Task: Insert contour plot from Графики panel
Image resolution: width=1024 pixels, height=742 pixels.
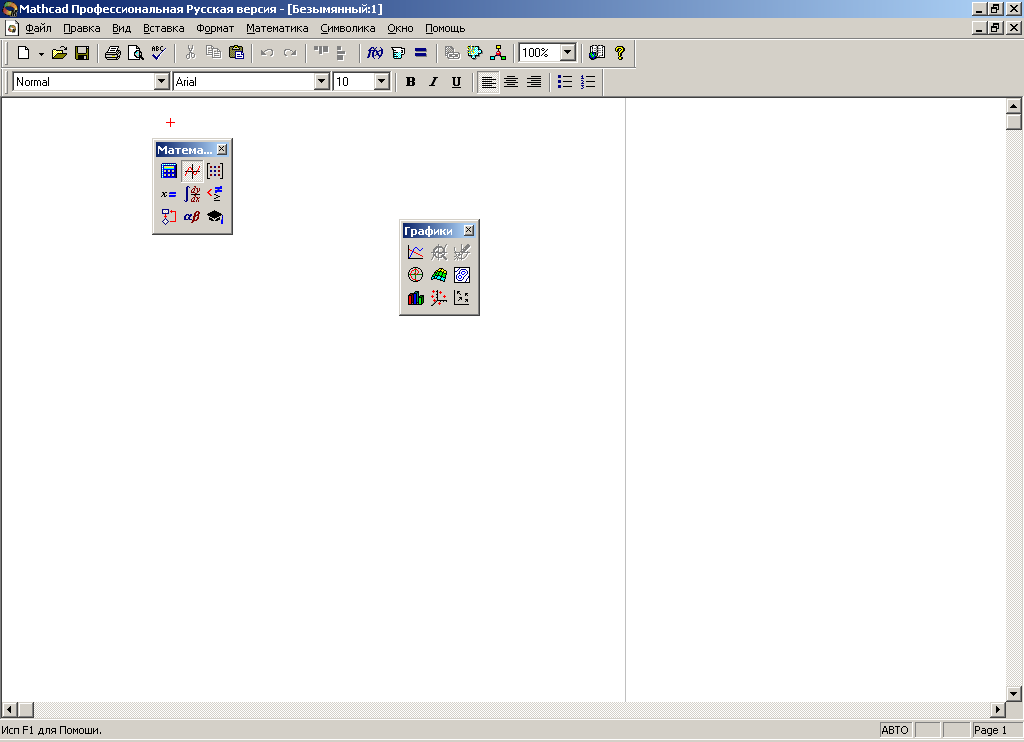Action: click(462, 275)
